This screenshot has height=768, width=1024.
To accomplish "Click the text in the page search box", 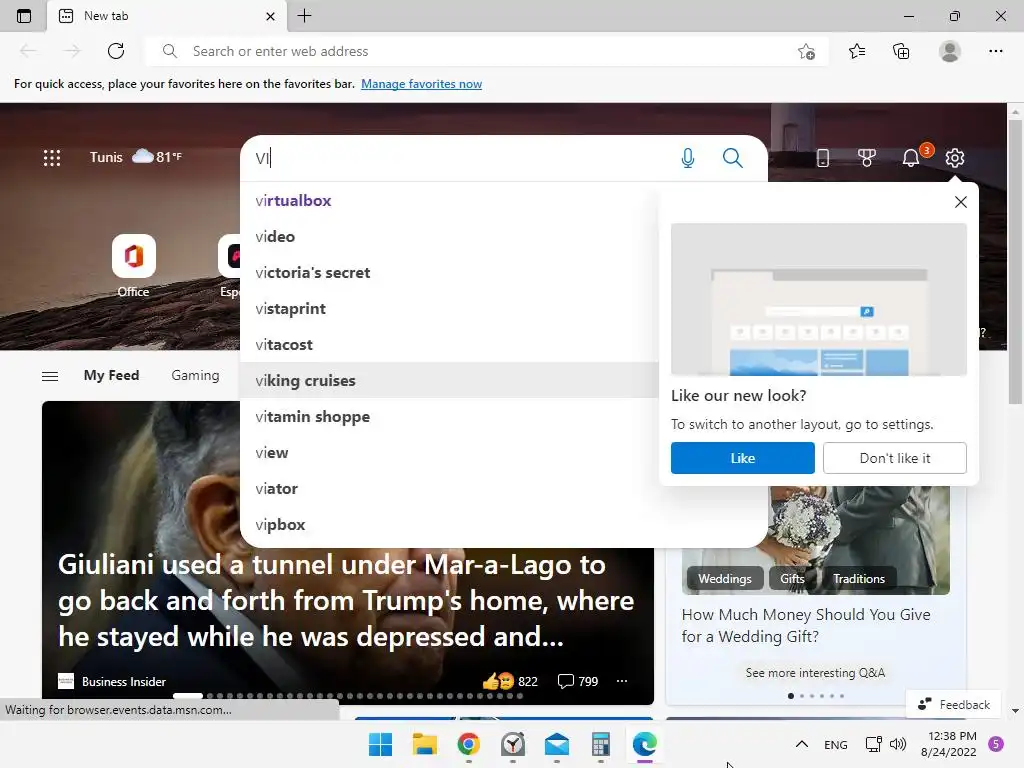I will (263, 158).
